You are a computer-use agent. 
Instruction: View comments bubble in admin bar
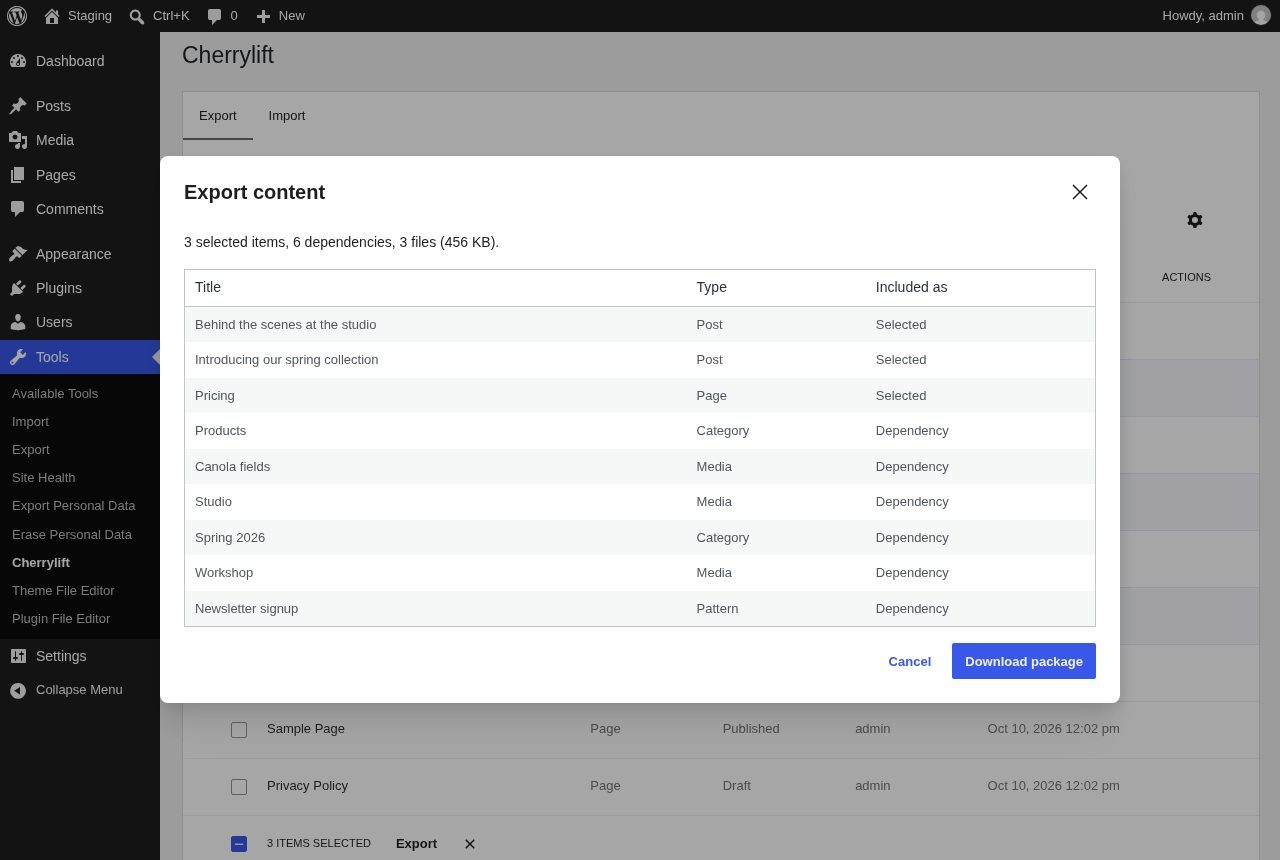point(222,16)
